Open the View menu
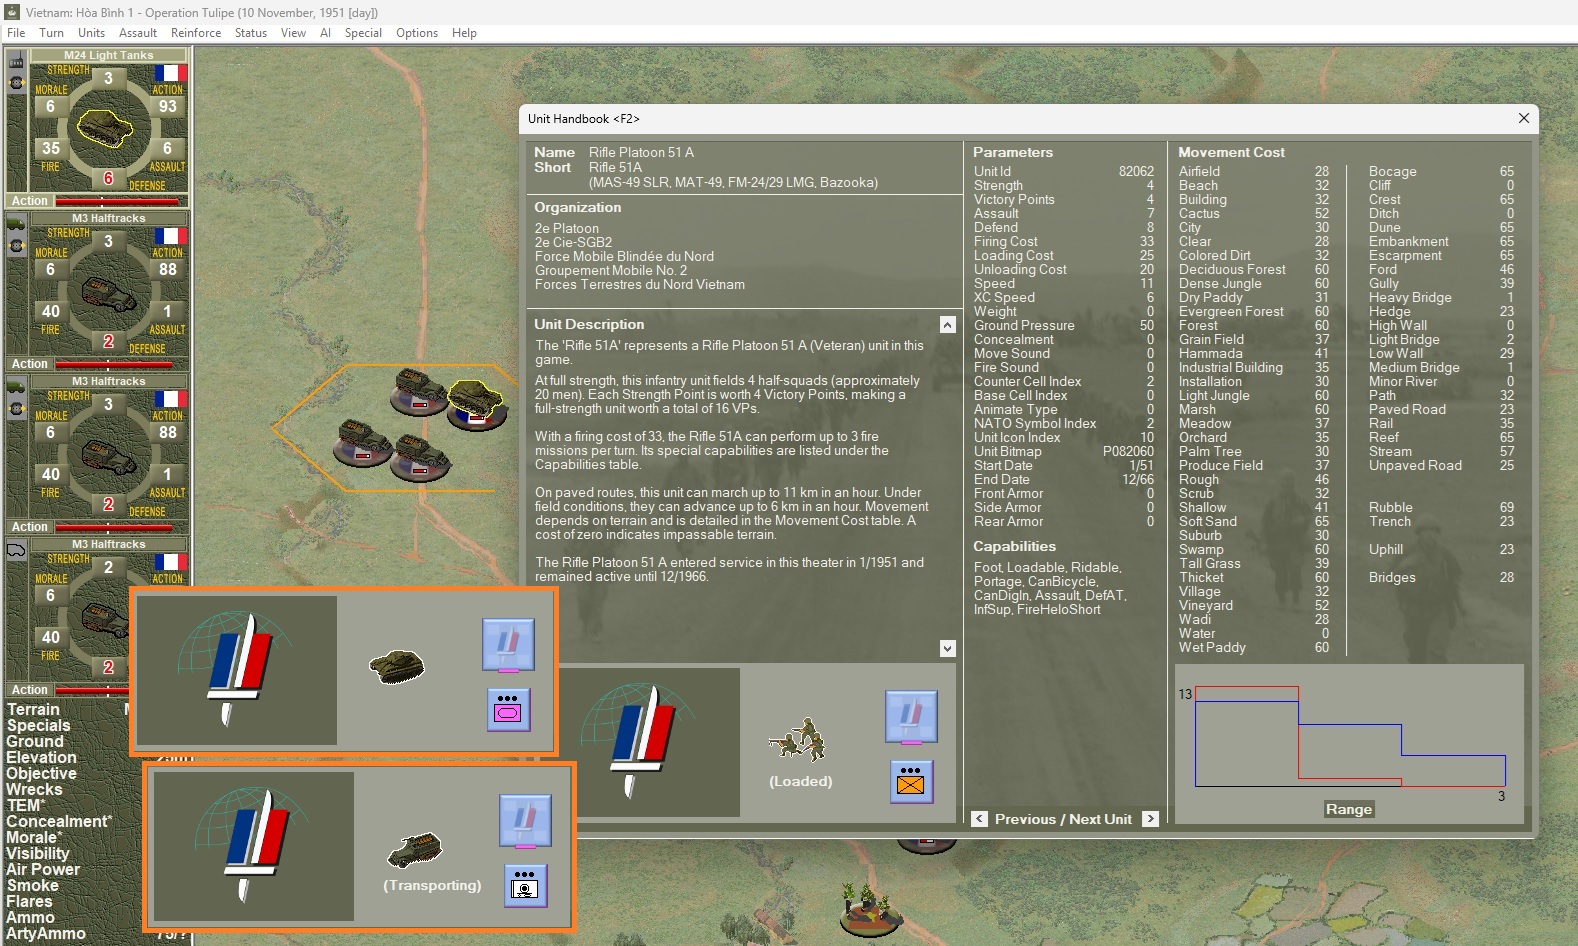This screenshot has width=1578, height=946. click(293, 33)
